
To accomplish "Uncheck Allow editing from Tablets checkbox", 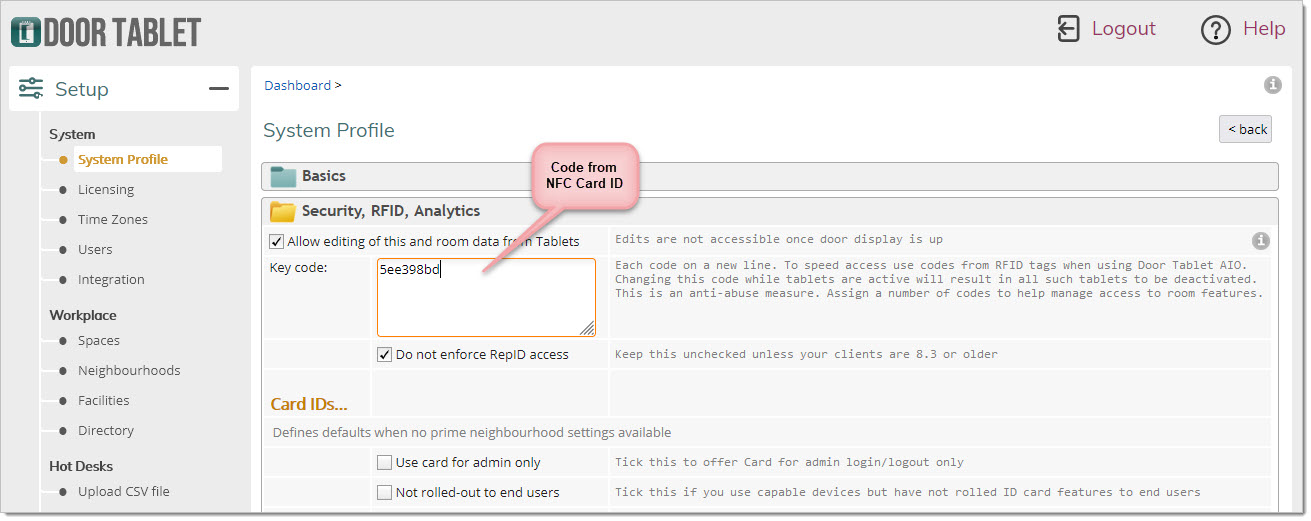I will click(x=276, y=241).
